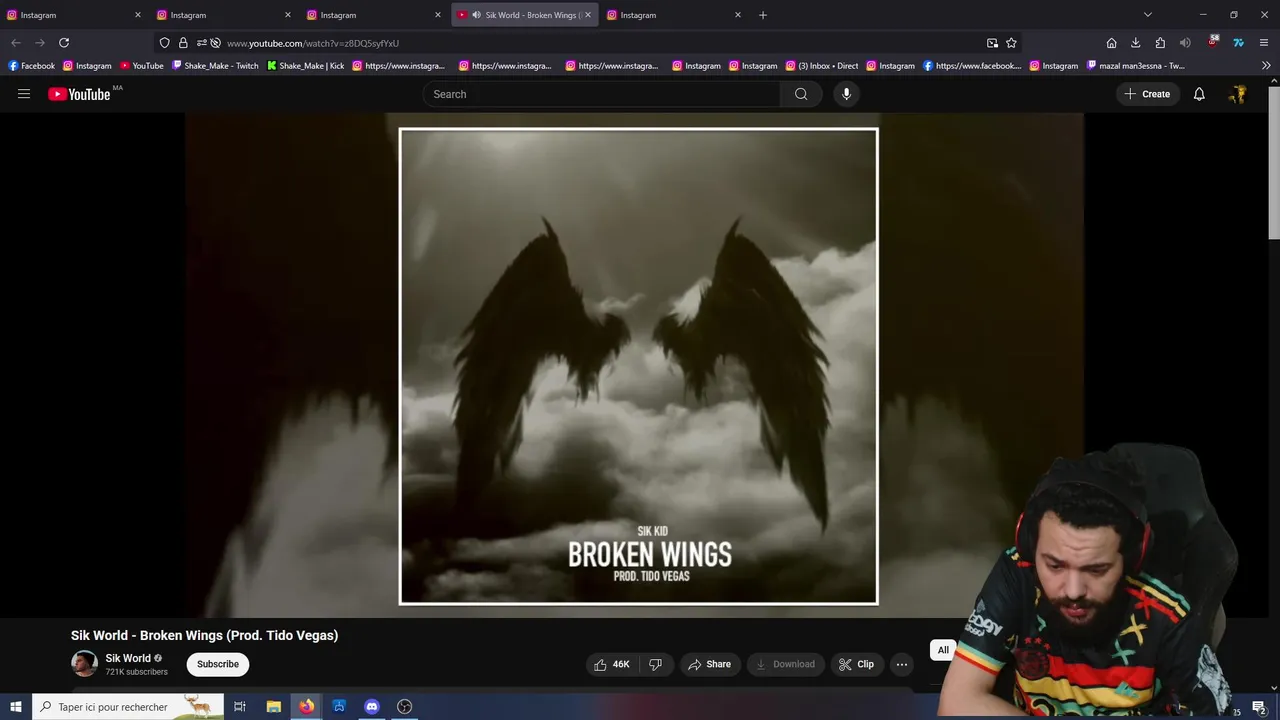
Task: Go to YouTube home via logo
Action: pyautogui.click(x=79, y=94)
